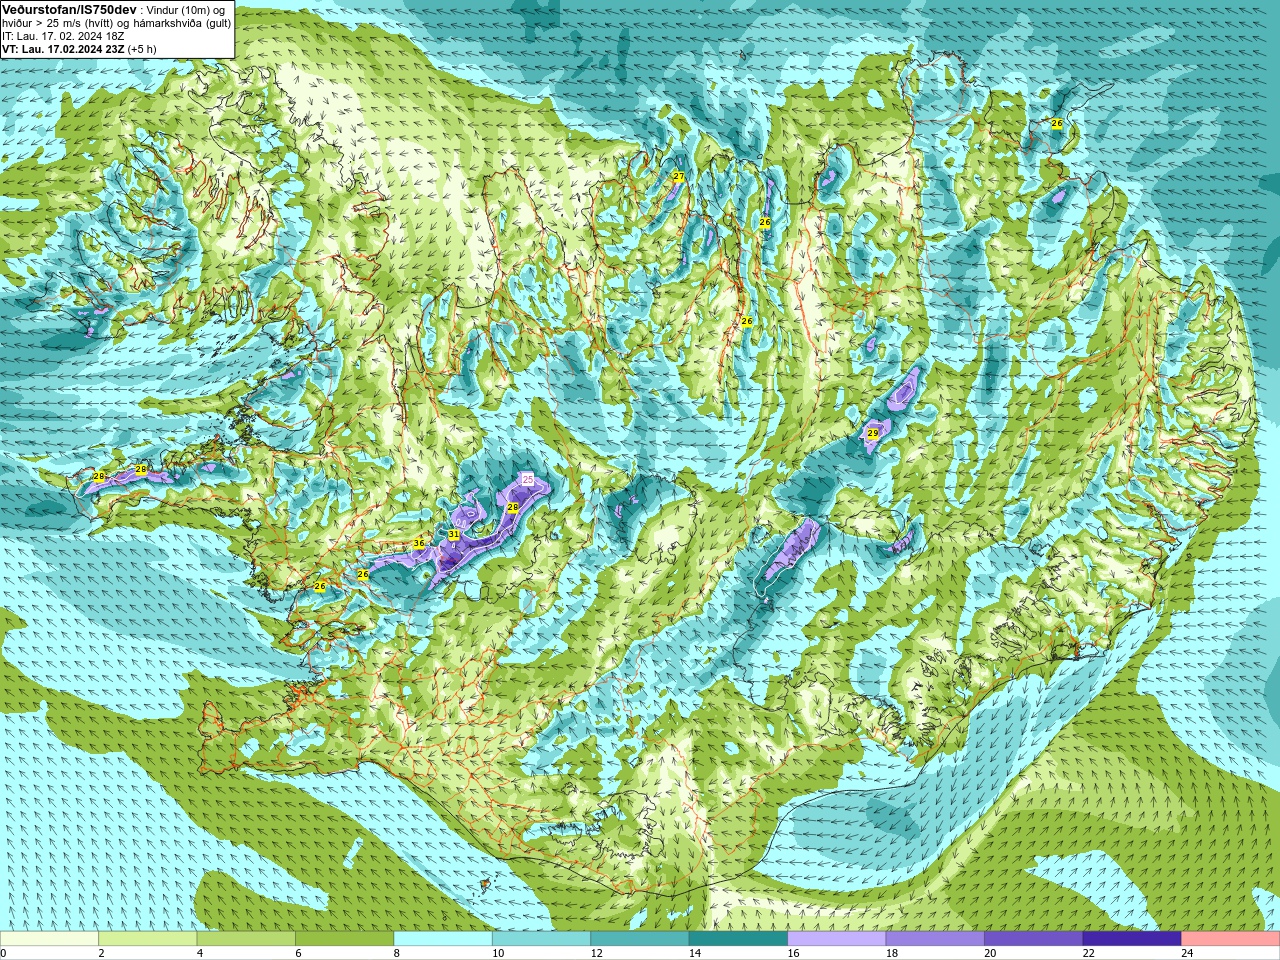
Task: Click the white boxed gust label 25
Action: pos(528,480)
